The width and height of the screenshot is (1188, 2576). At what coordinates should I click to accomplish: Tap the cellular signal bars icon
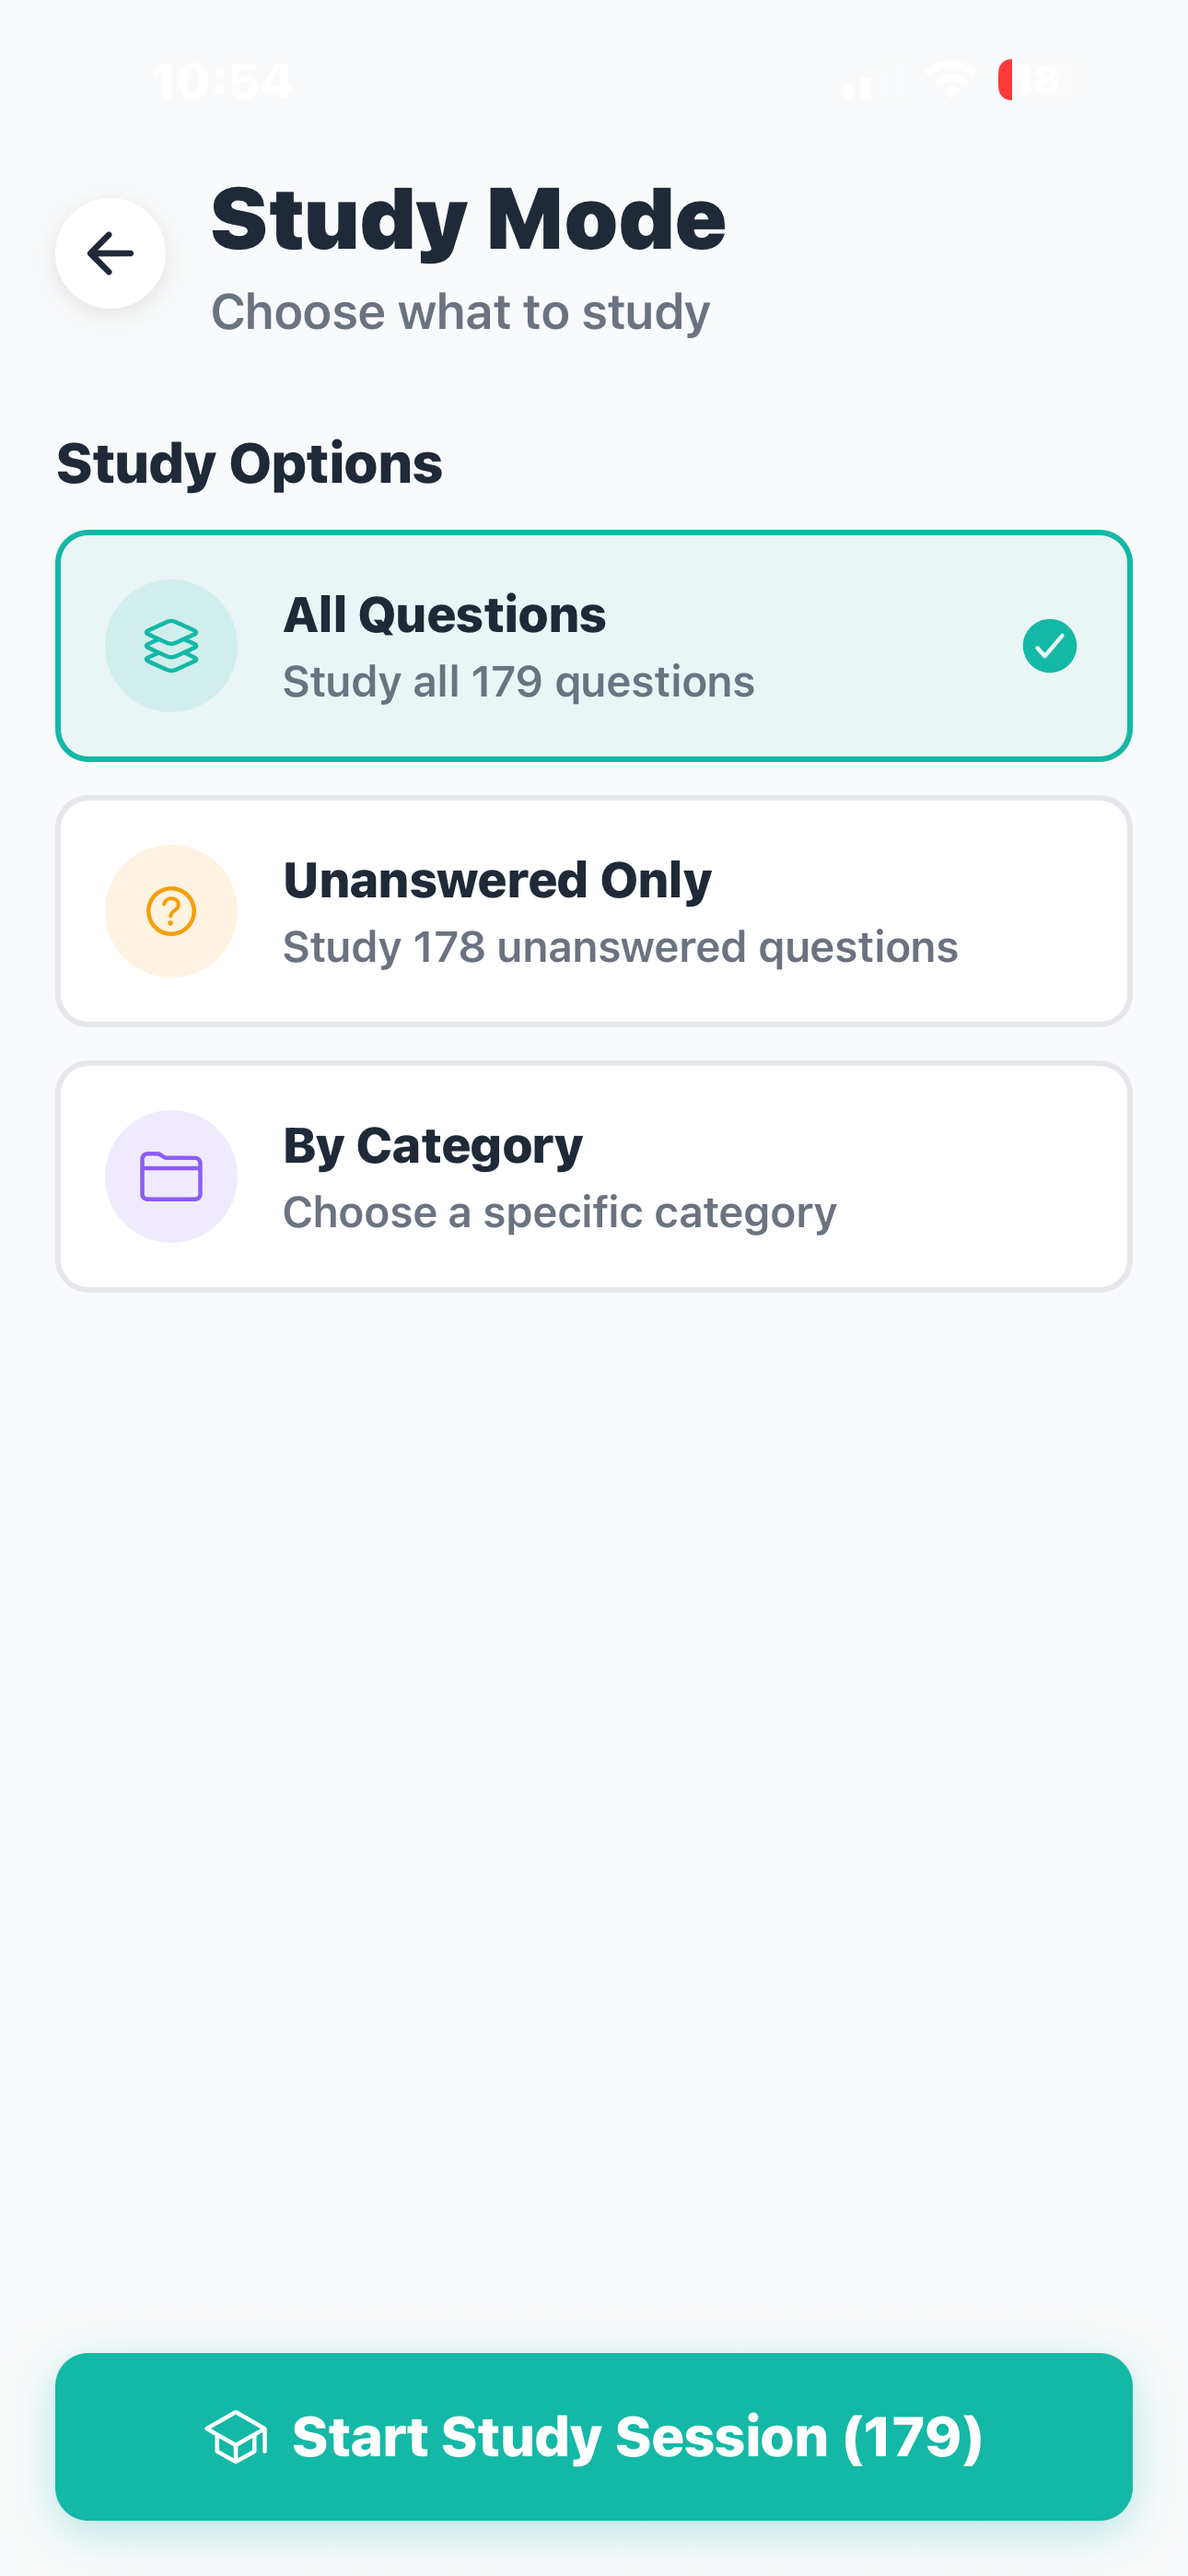point(870,80)
